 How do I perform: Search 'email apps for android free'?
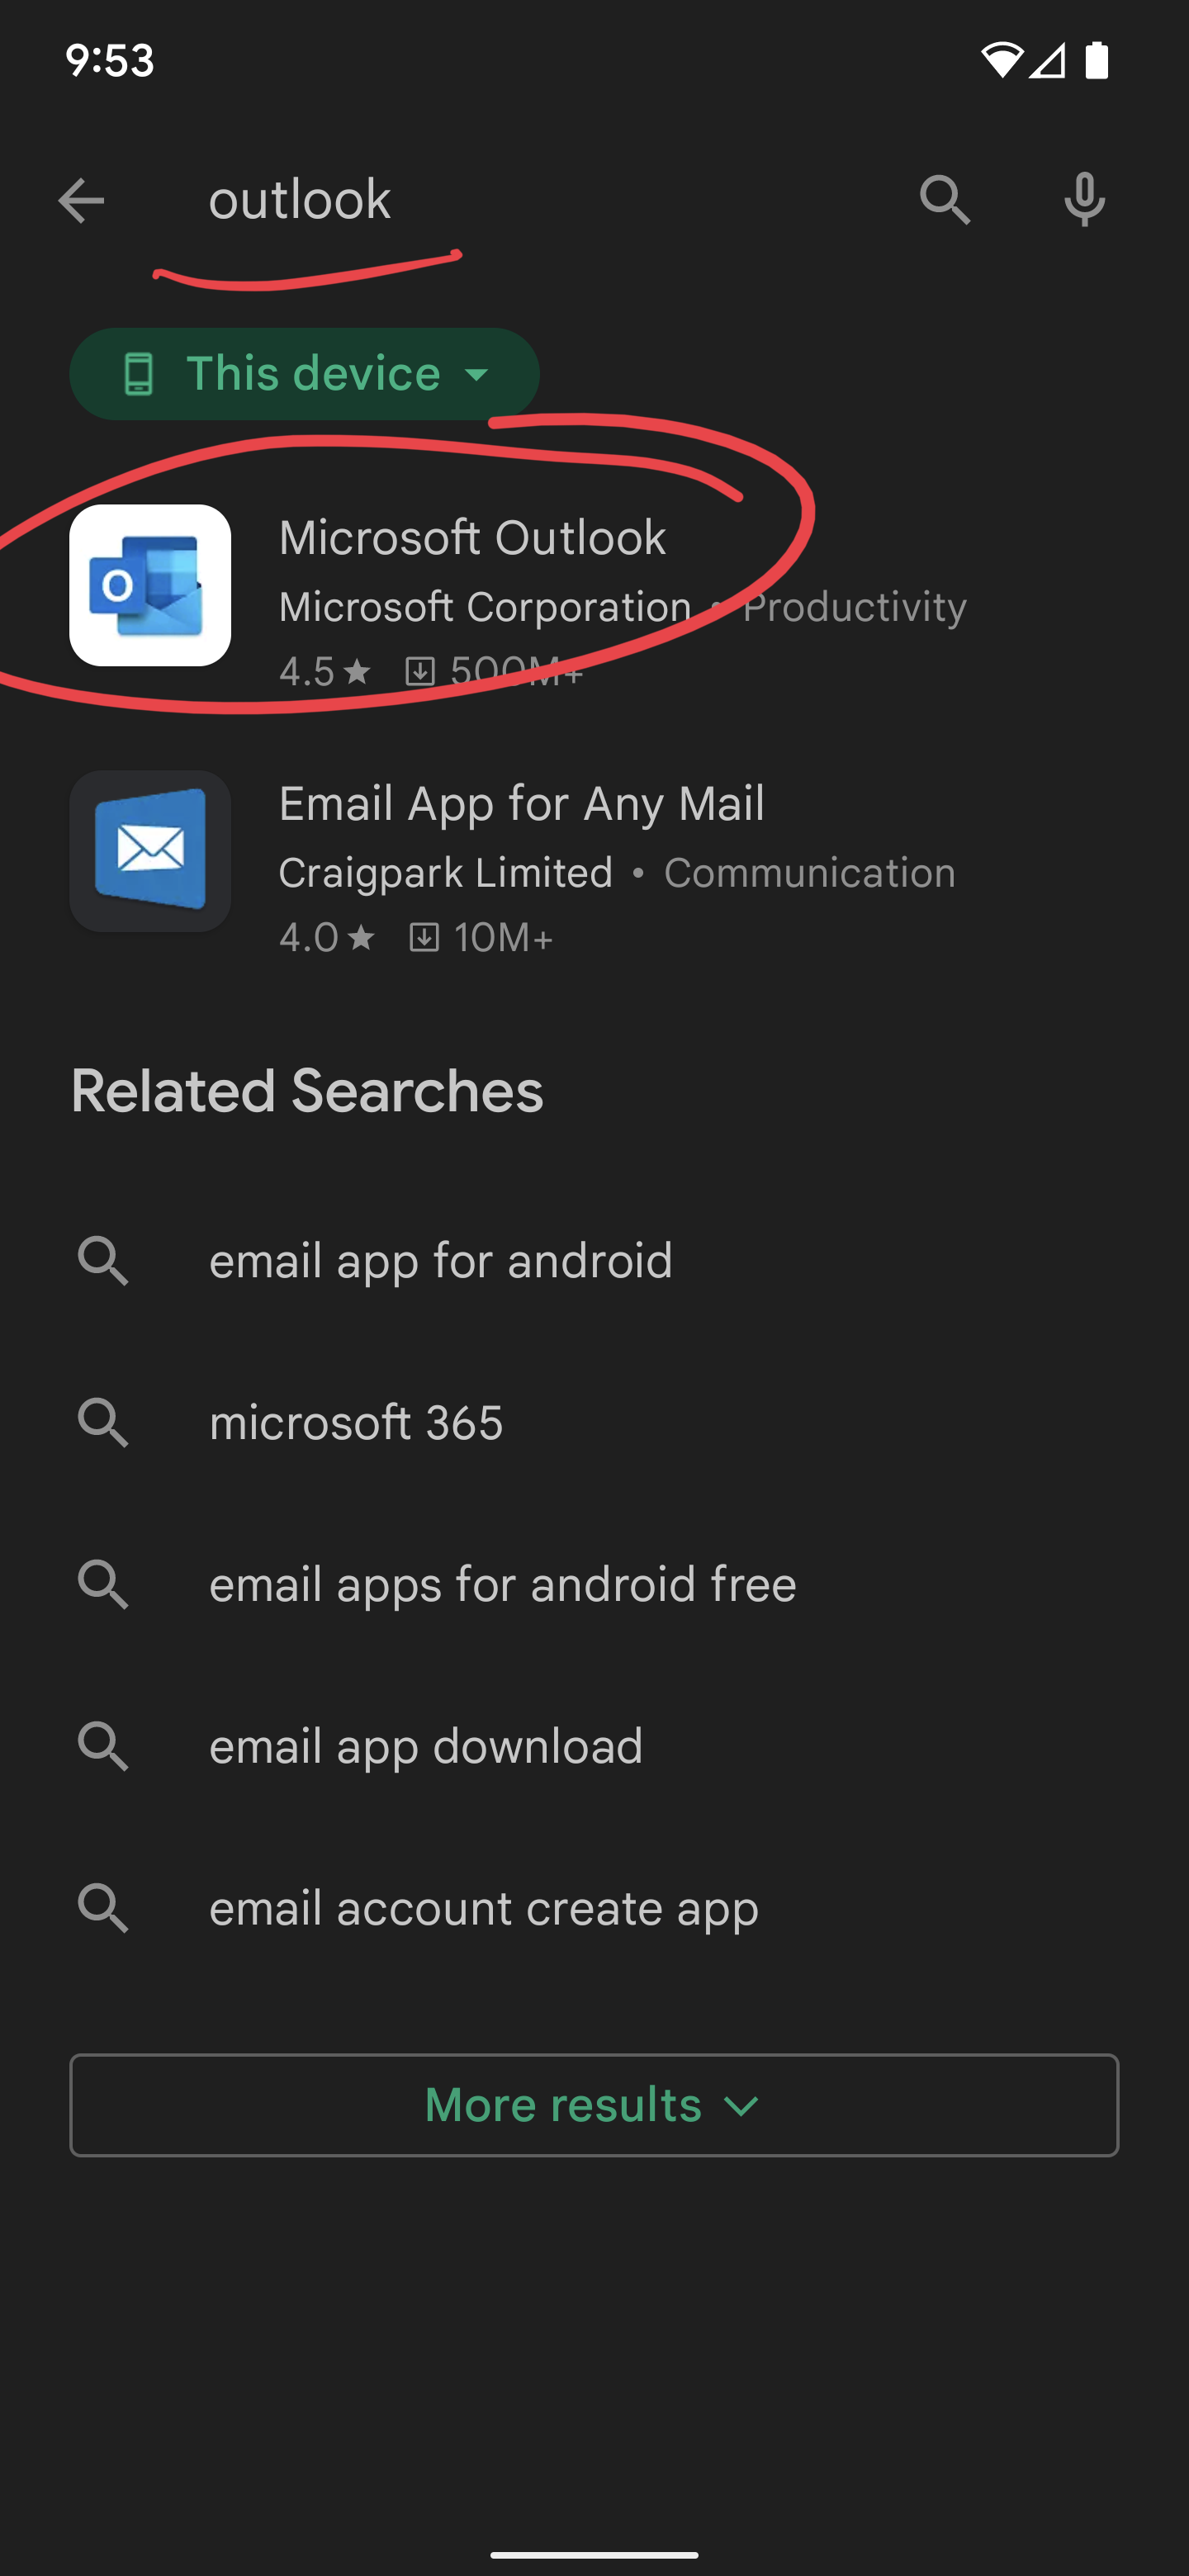point(502,1584)
